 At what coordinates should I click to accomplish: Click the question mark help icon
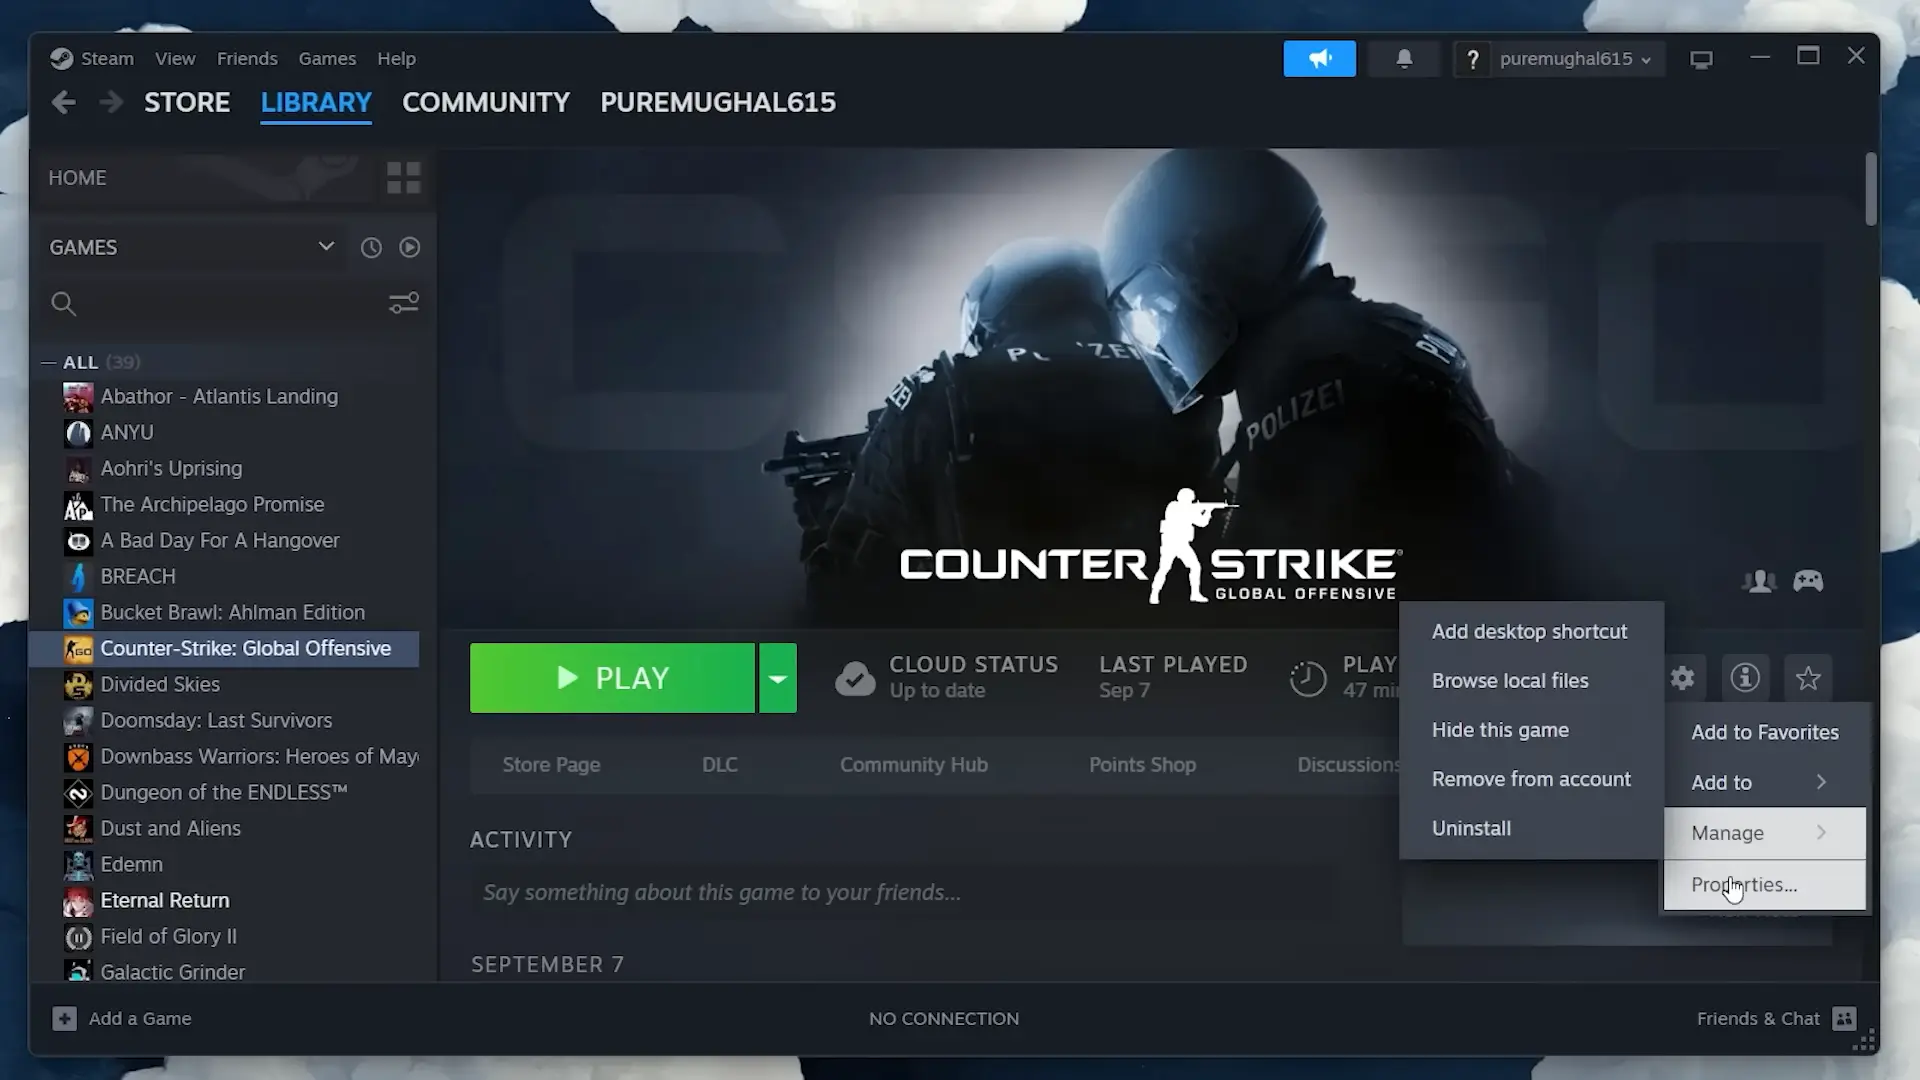coord(1472,59)
